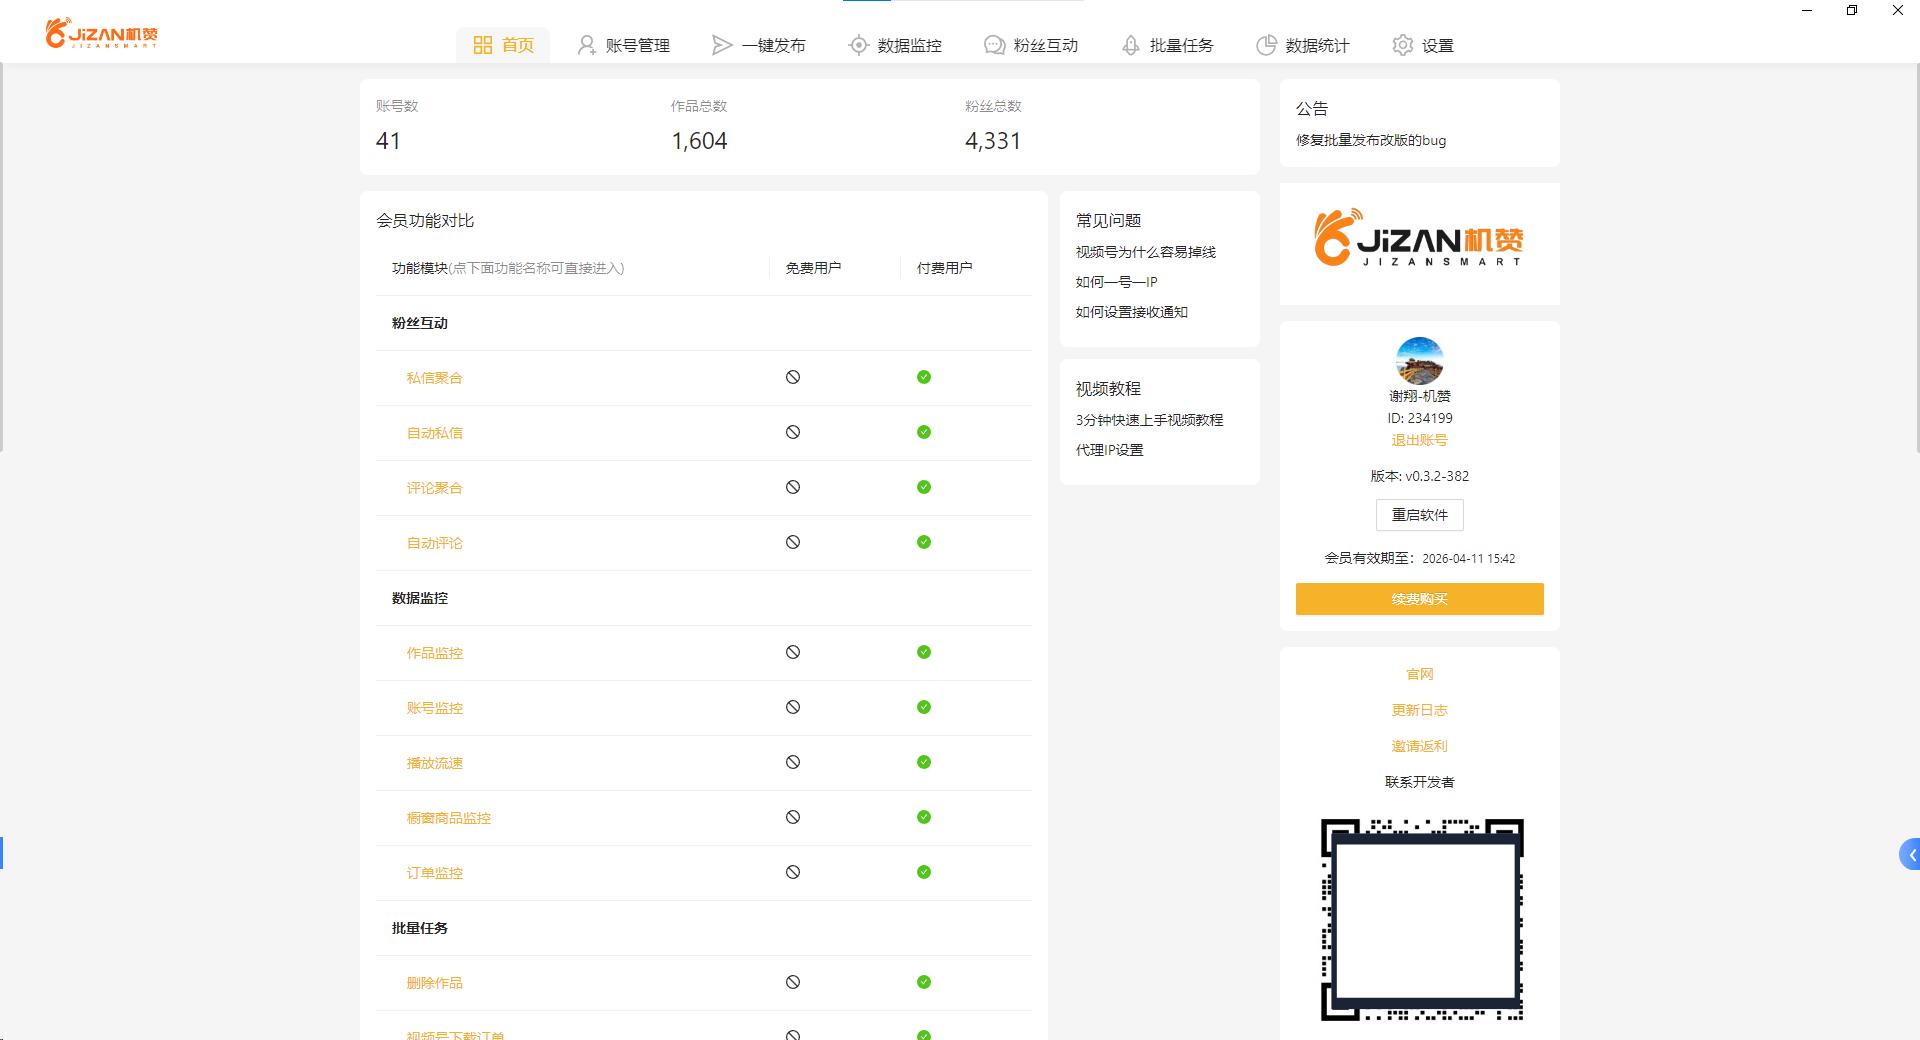The height and width of the screenshot is (1040, 1920).
Task: Open FAQ 视频号为什么容易掉线
Action: coord(1145,252)
